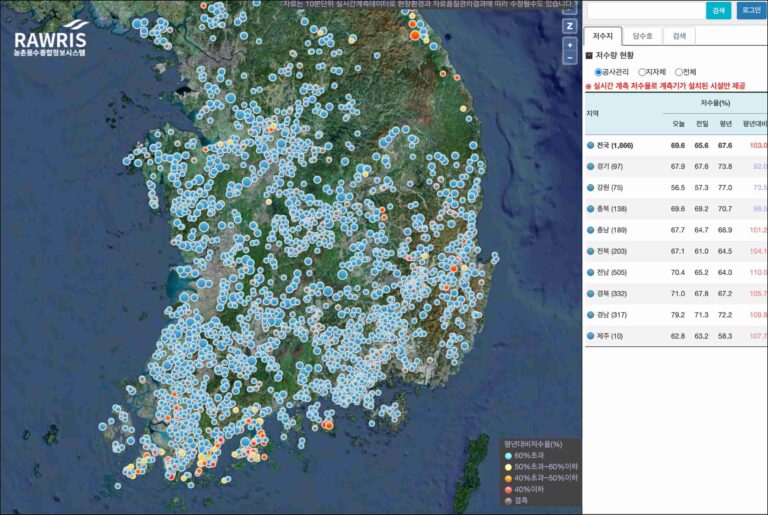Select the 전체 radio option
This screenshot has height=515, width=768.
coord(679,72)
